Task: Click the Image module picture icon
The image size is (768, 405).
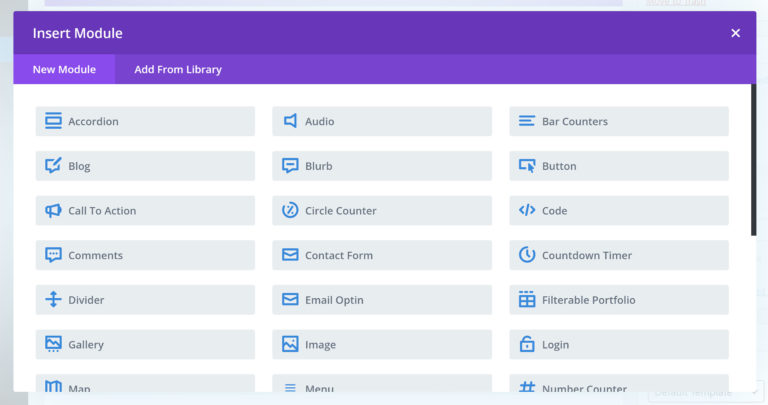Action: (x=290, y=344)
